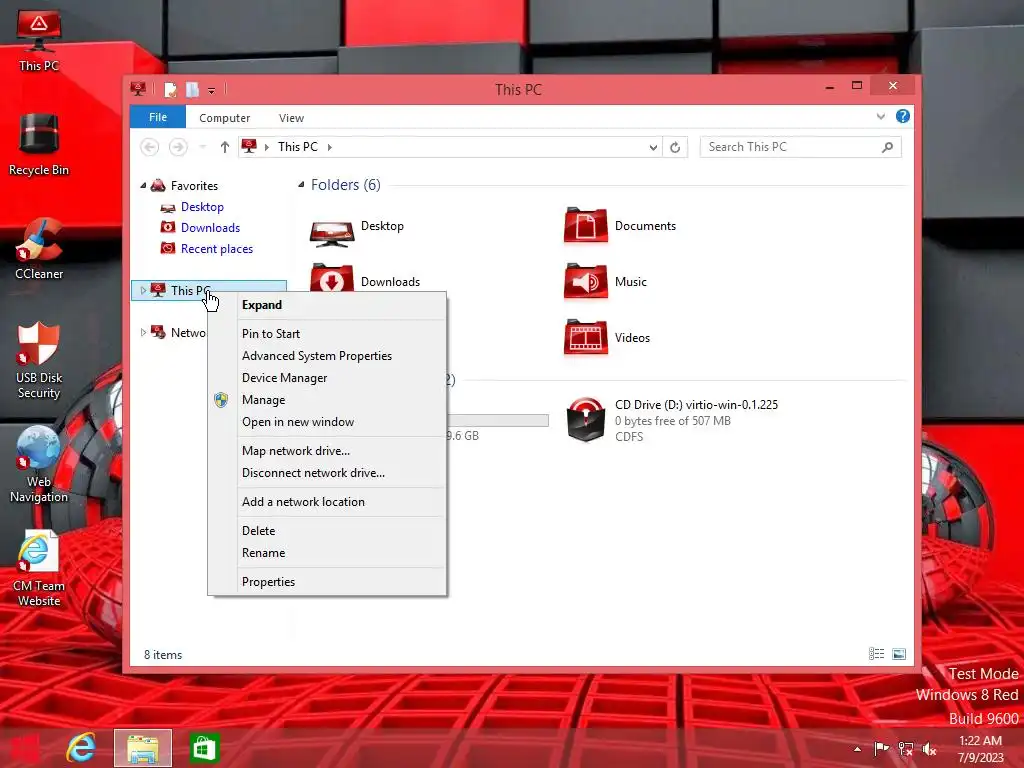Open This PC desktop icon
The width and height of the screenshot is (1024, 768).
click(39, 42)
